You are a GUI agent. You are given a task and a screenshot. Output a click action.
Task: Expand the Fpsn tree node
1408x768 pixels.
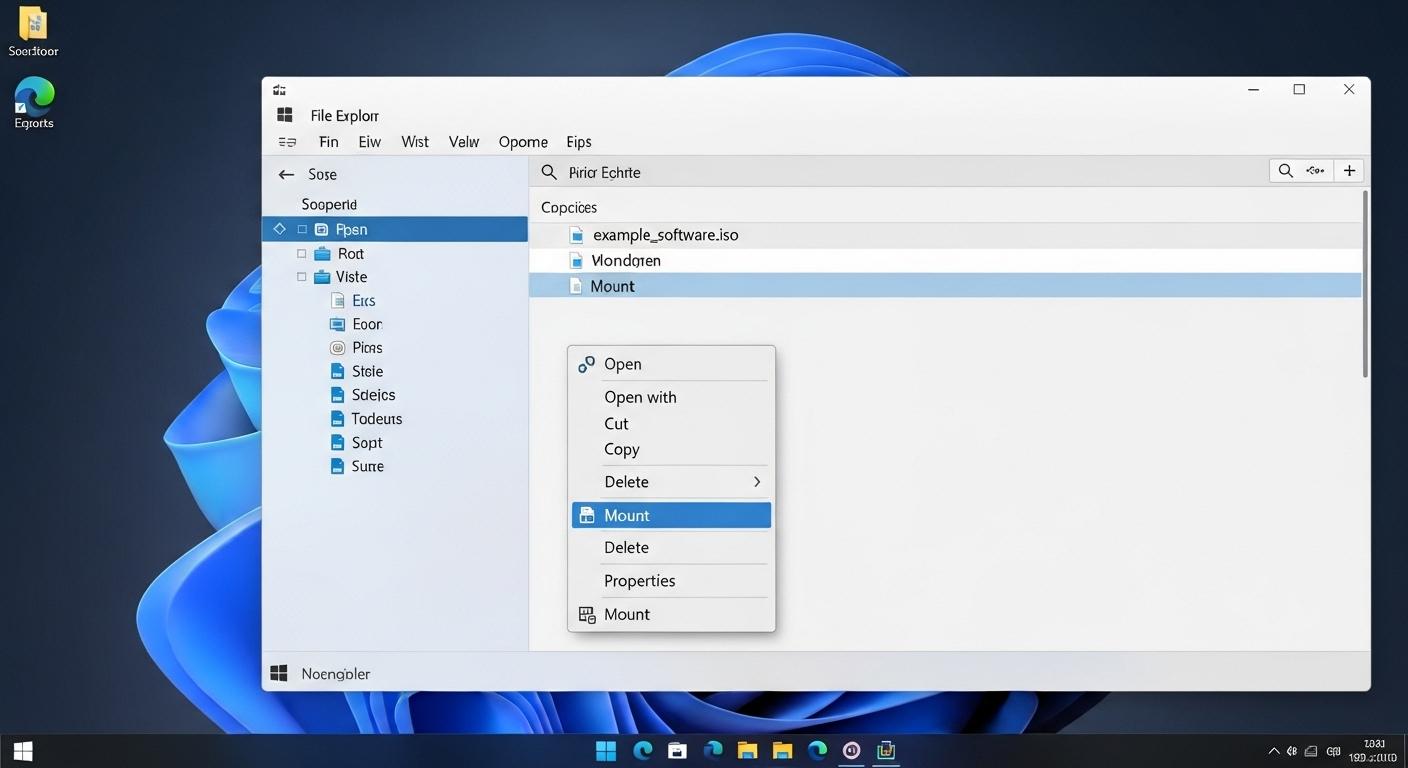(x=280, y=229)
